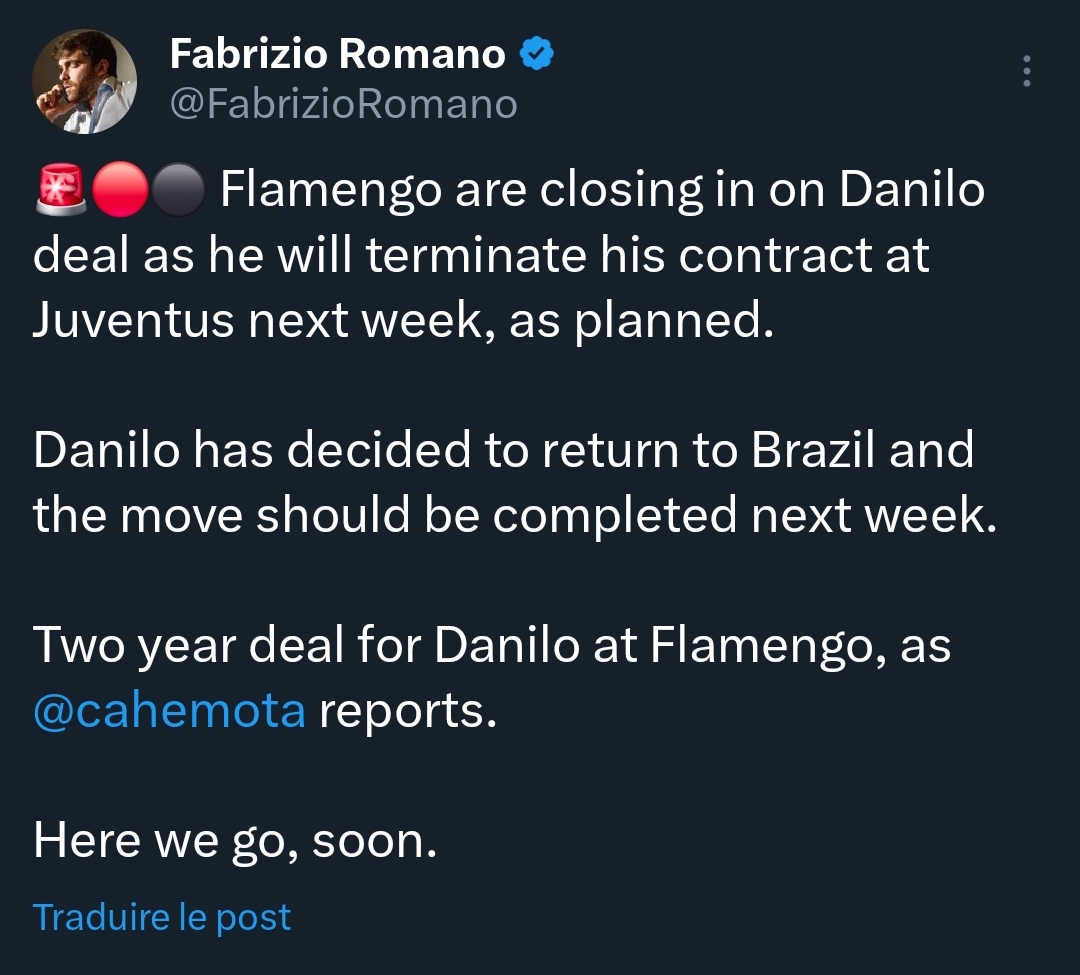Click Traduire le post to translate

pos(162,917)
